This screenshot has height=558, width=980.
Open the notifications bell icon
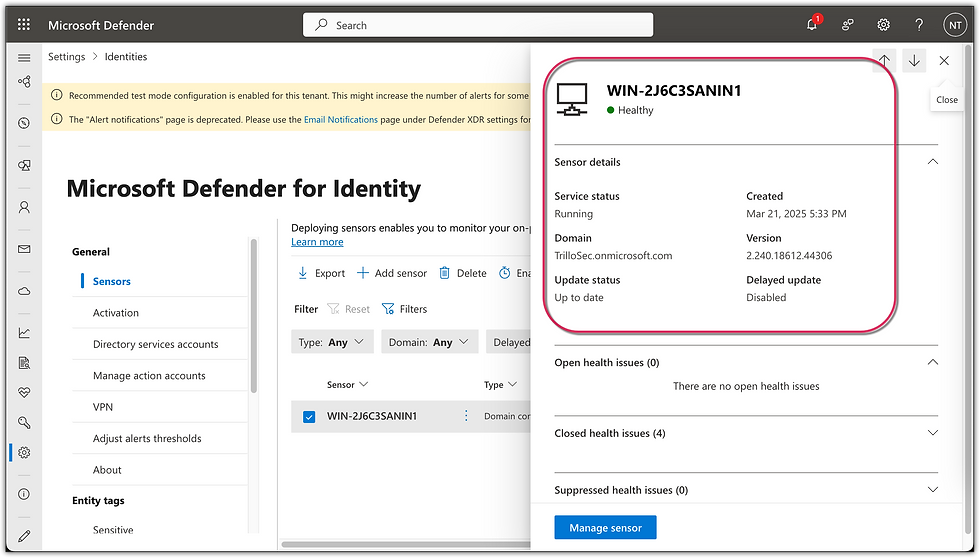[812, 25]
